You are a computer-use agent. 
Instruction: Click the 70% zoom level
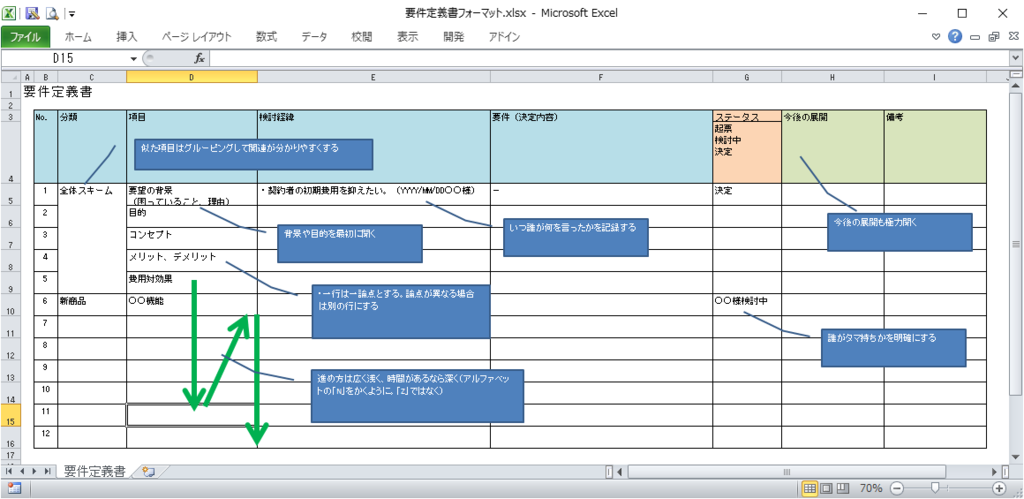pyautogui.click(x=871, y=489)
